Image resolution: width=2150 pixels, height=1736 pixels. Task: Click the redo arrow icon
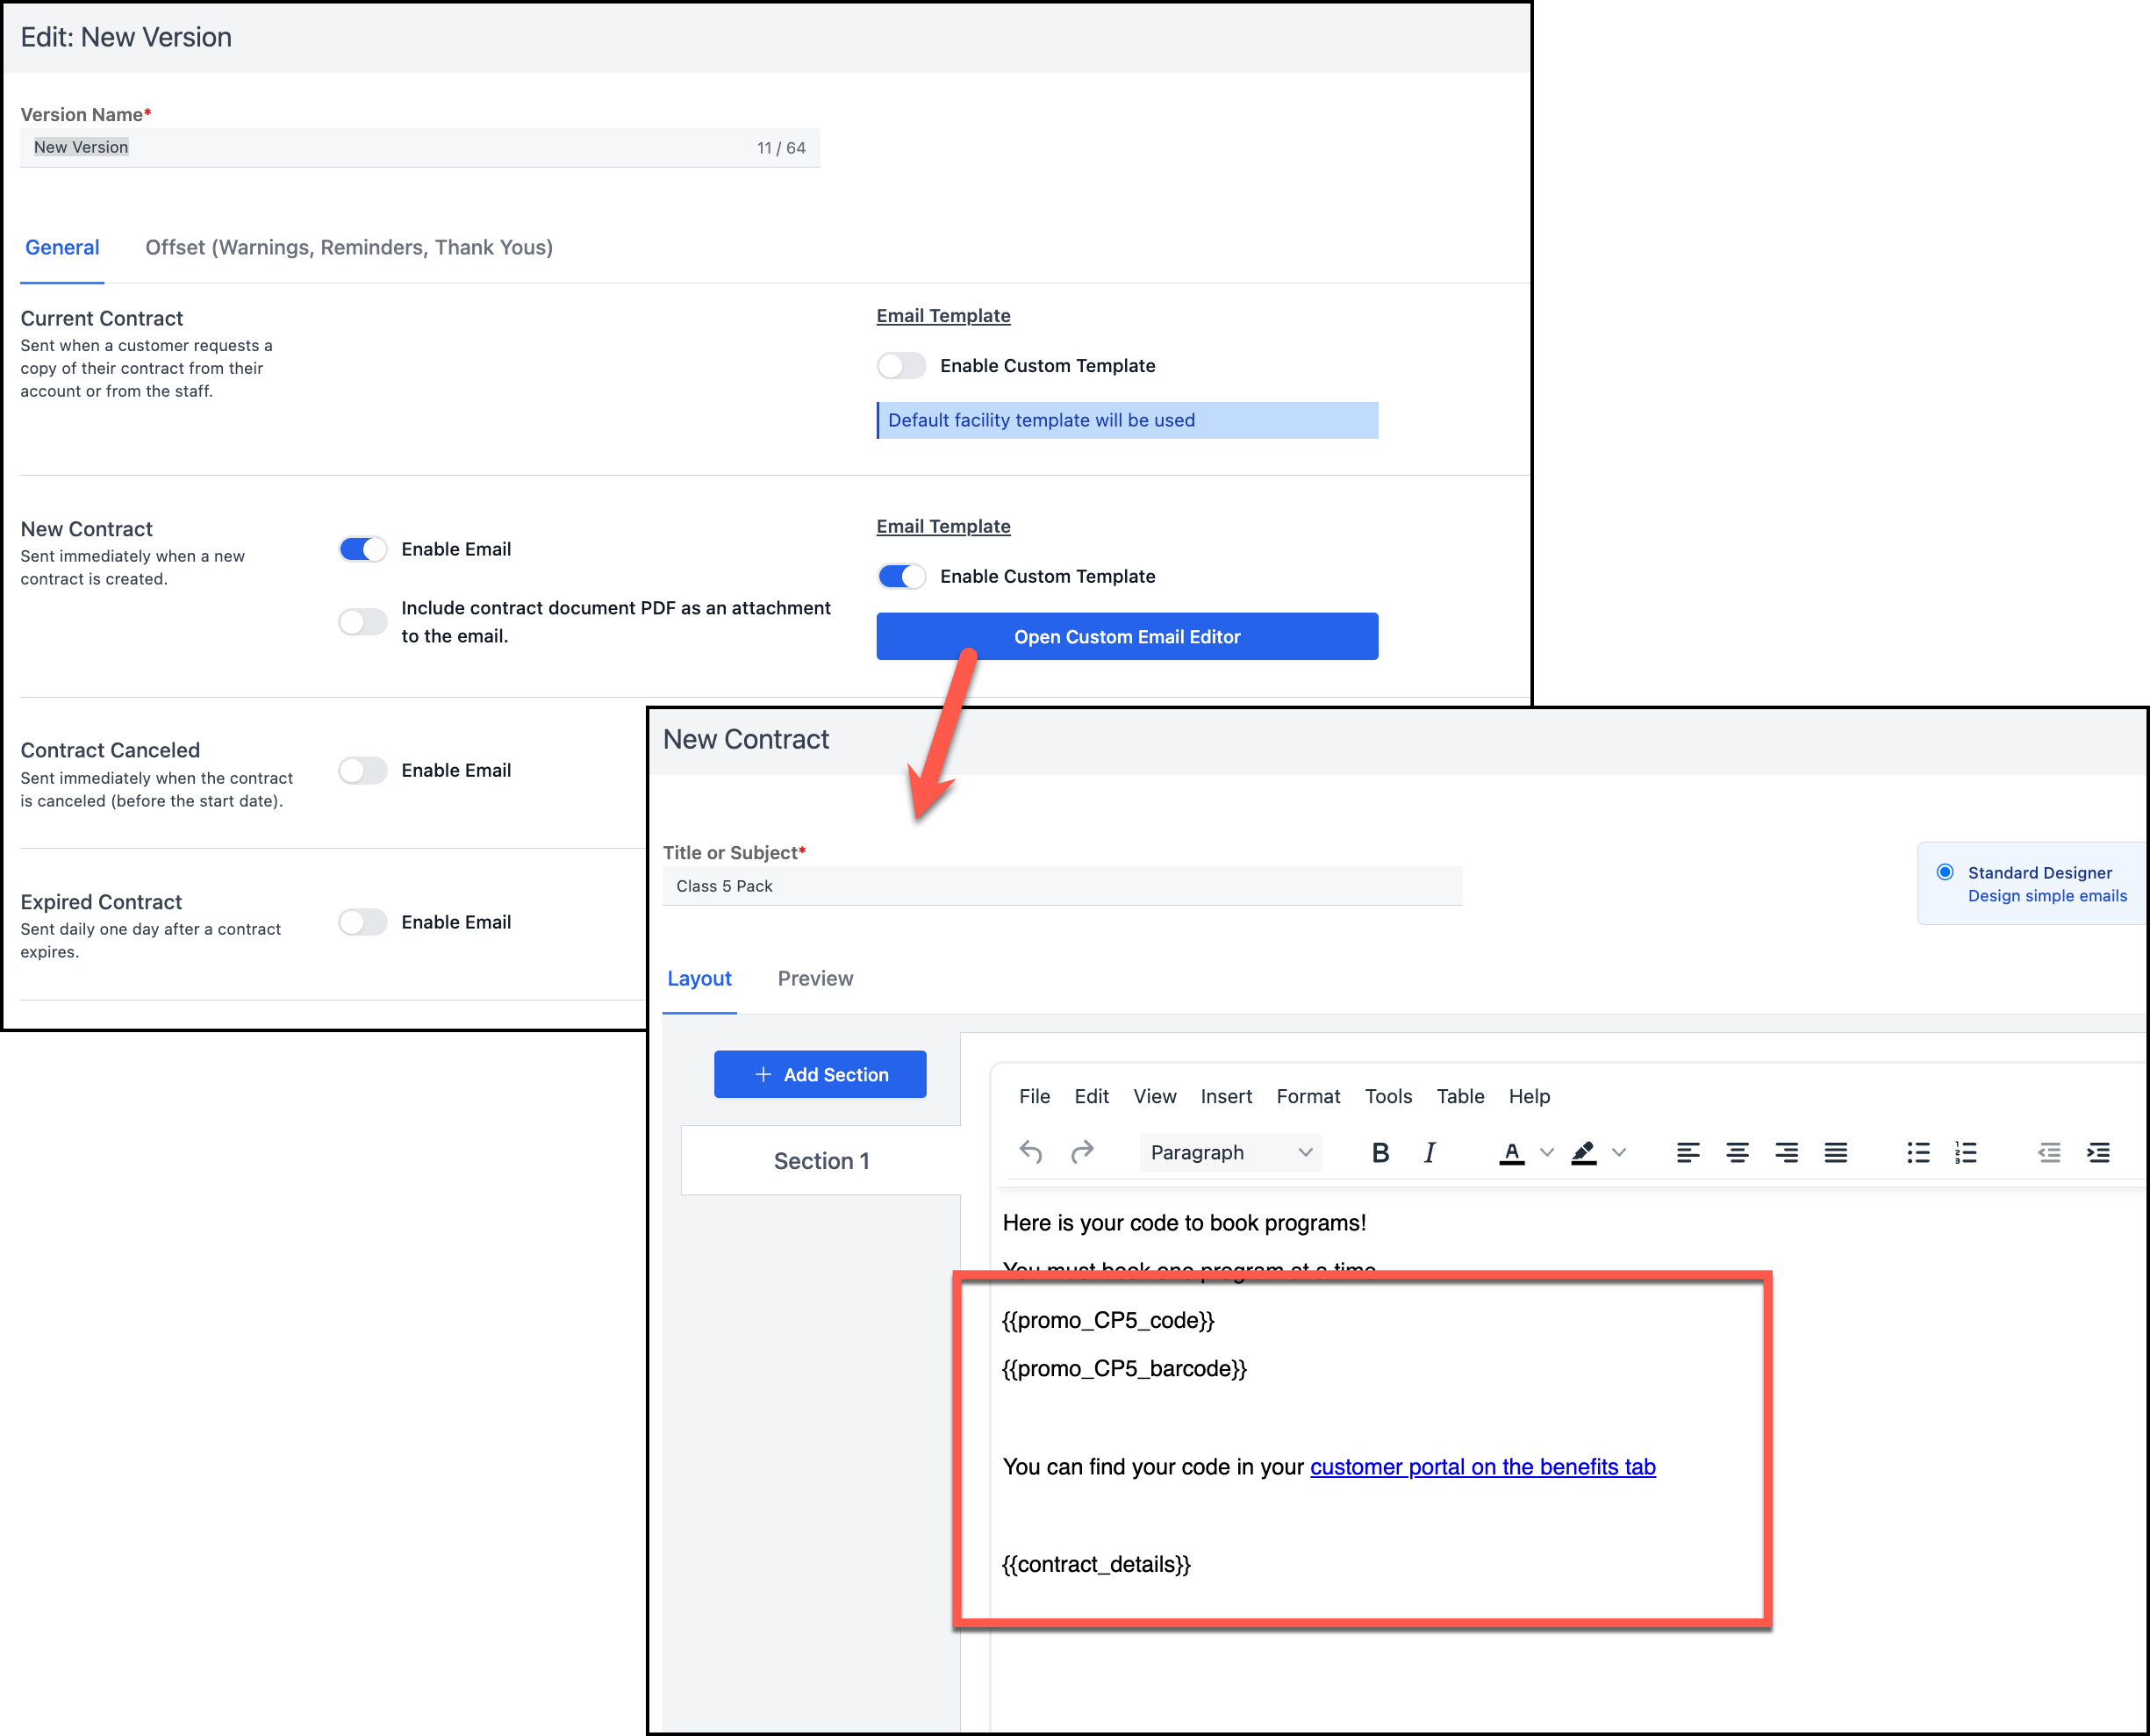[x=1082, y=1152]
